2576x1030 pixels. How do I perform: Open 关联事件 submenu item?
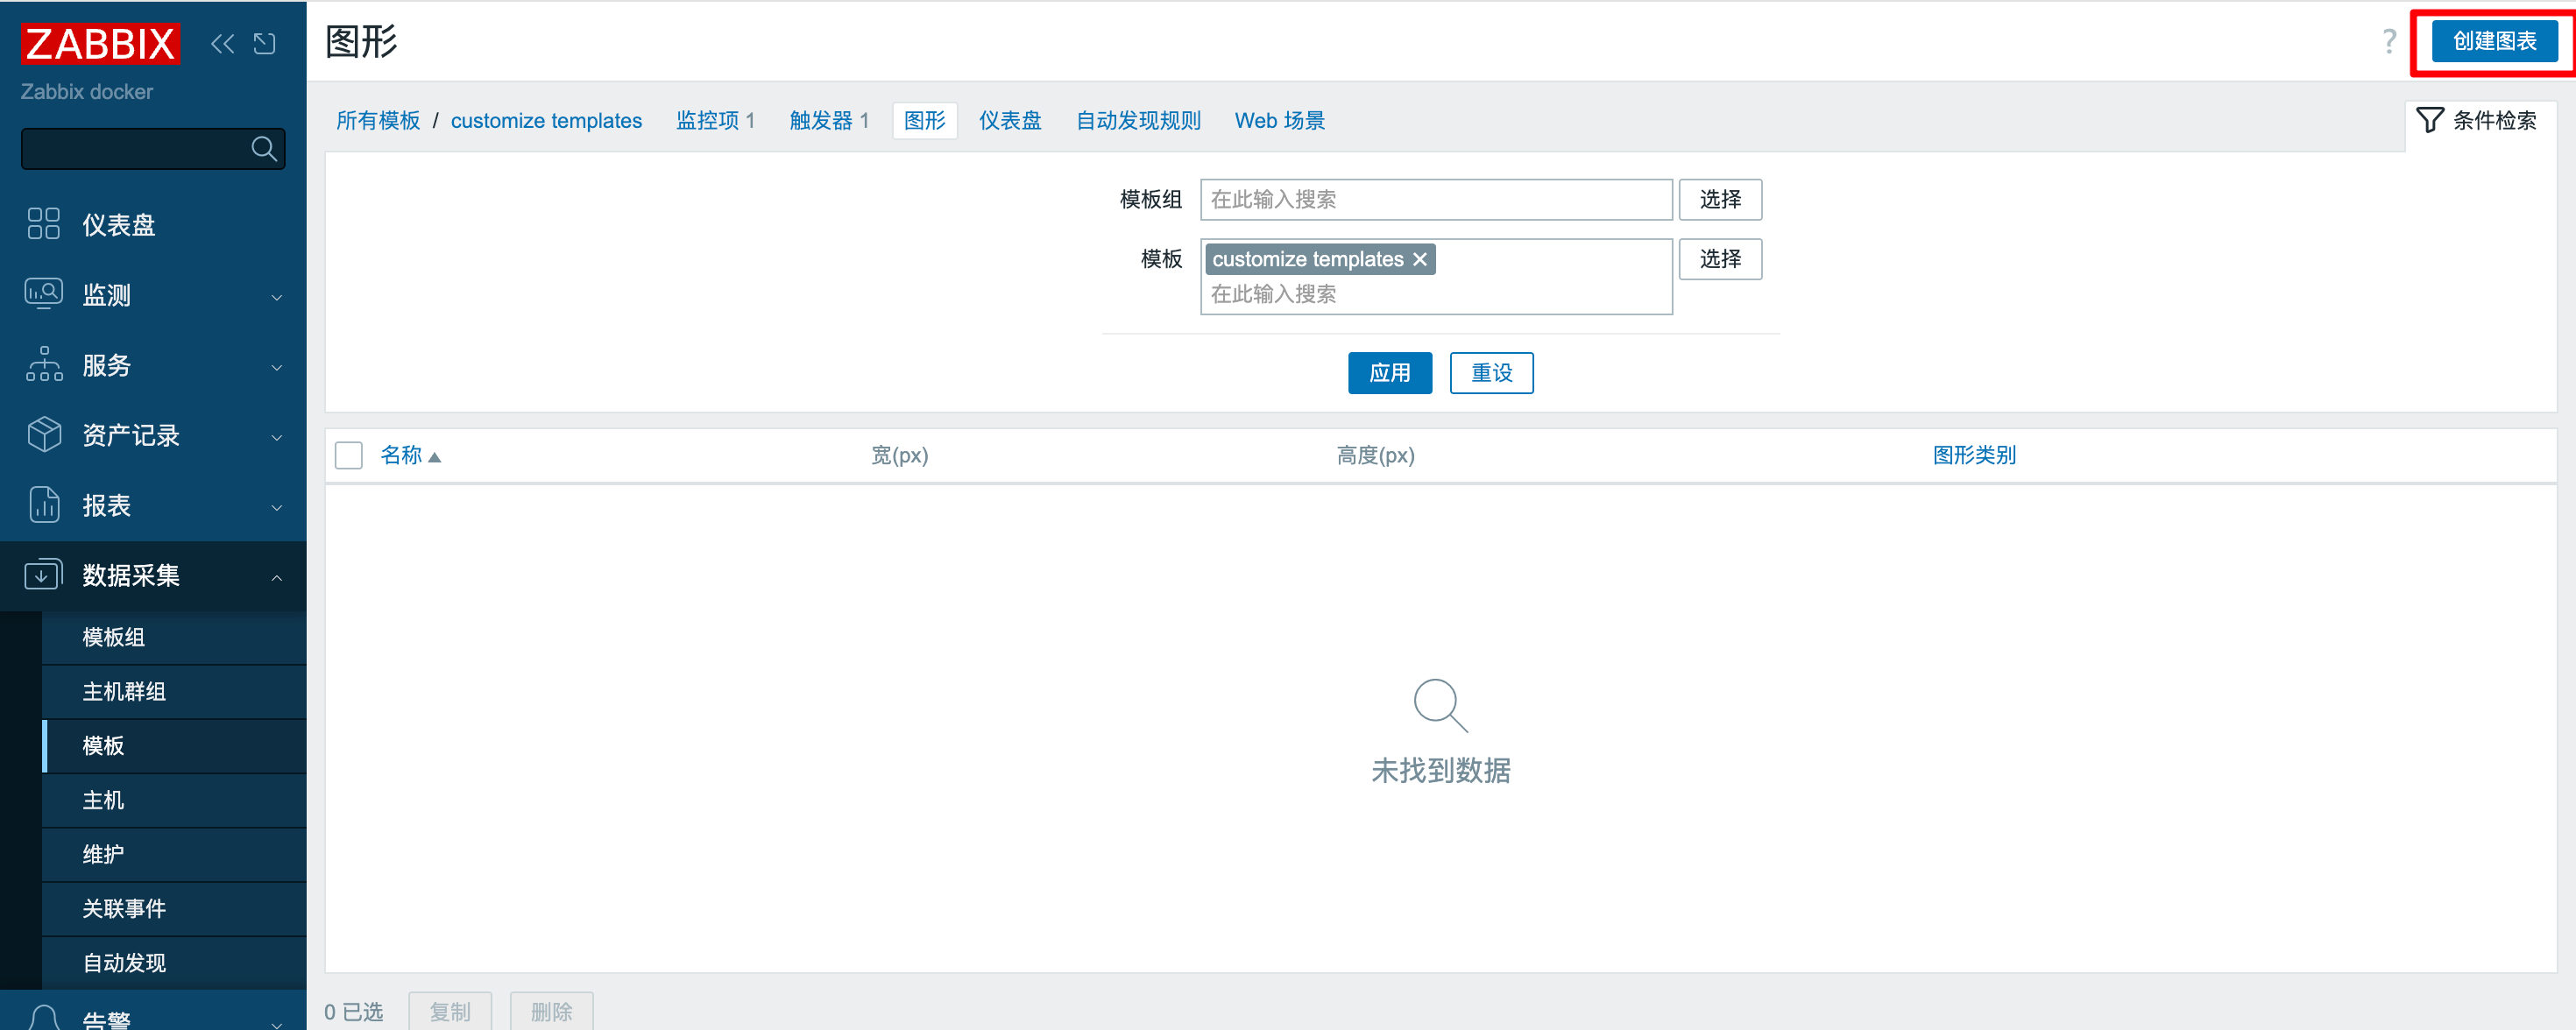click(174, 908)
